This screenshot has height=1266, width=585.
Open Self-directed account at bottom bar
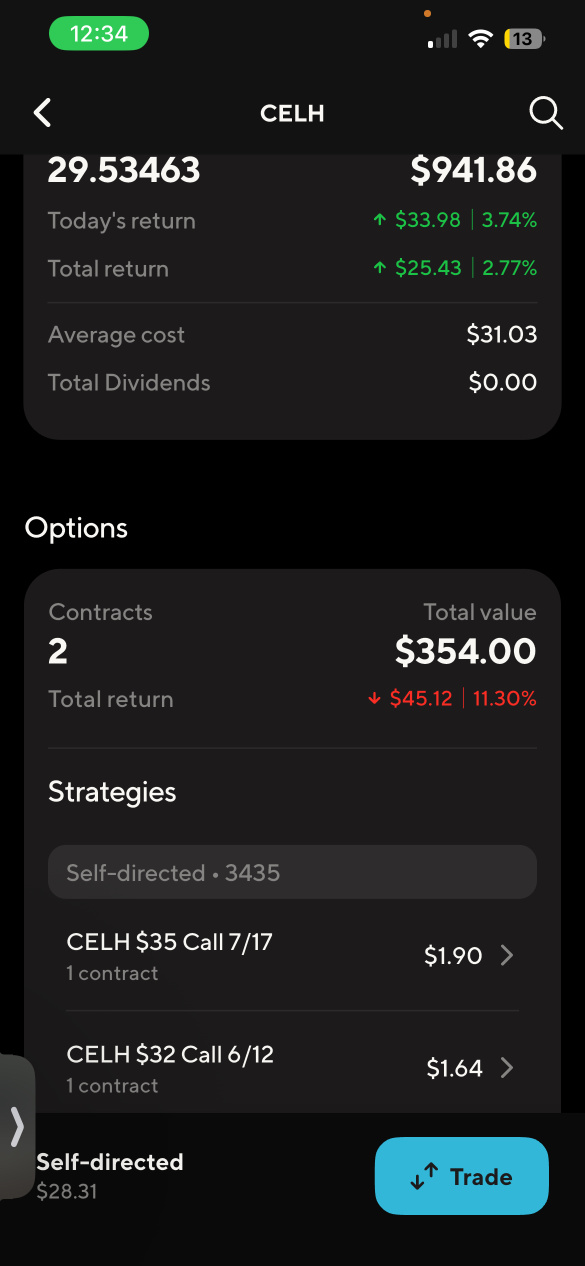[x=110, y=1176]
